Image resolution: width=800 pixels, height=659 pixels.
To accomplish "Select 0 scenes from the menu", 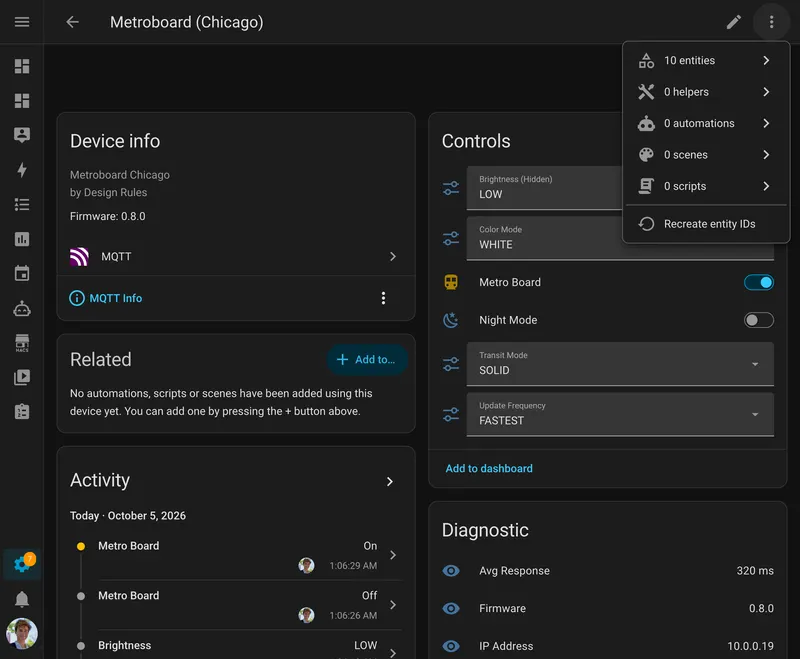I will pyautogui.click(x=706, y=155).
